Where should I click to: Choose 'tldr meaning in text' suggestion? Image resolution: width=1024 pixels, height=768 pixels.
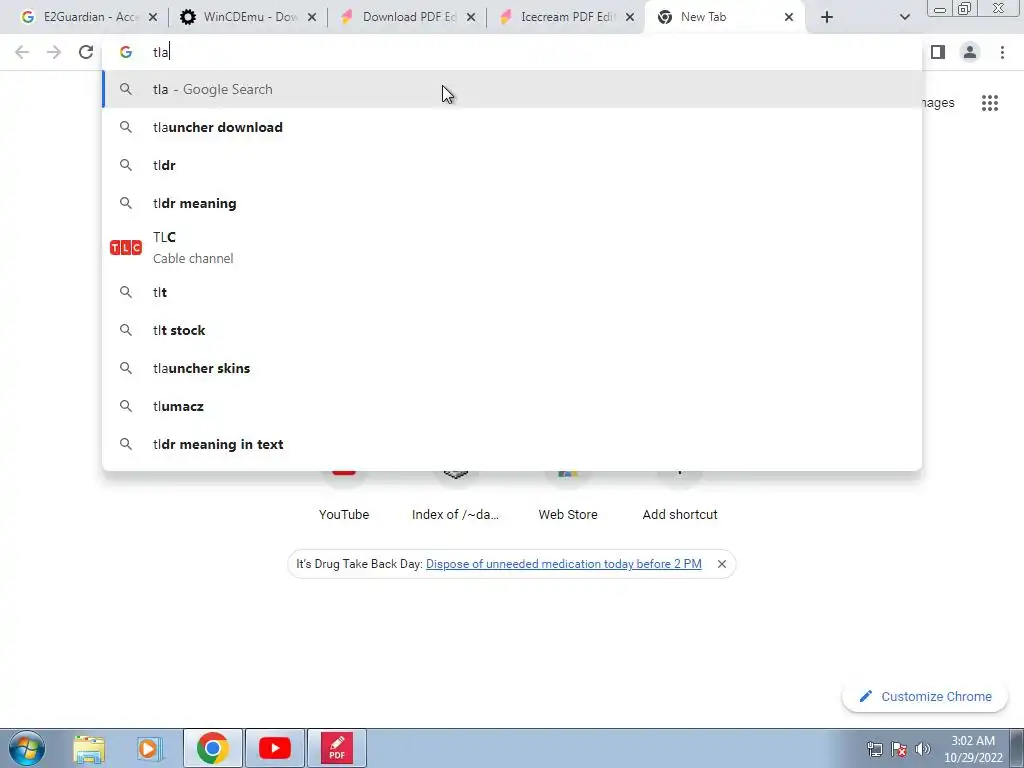tap(512, 444)
